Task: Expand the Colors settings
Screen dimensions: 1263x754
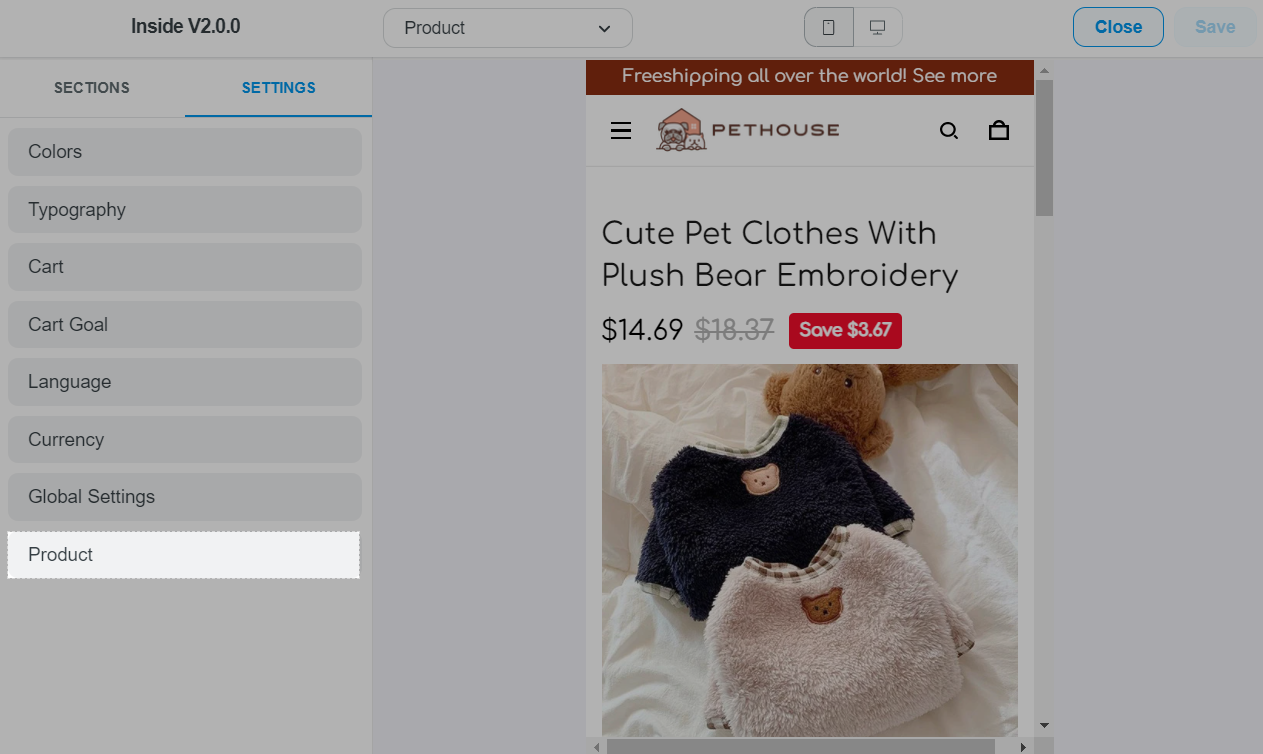Action: pyautogui.click(x=185, y=152)
